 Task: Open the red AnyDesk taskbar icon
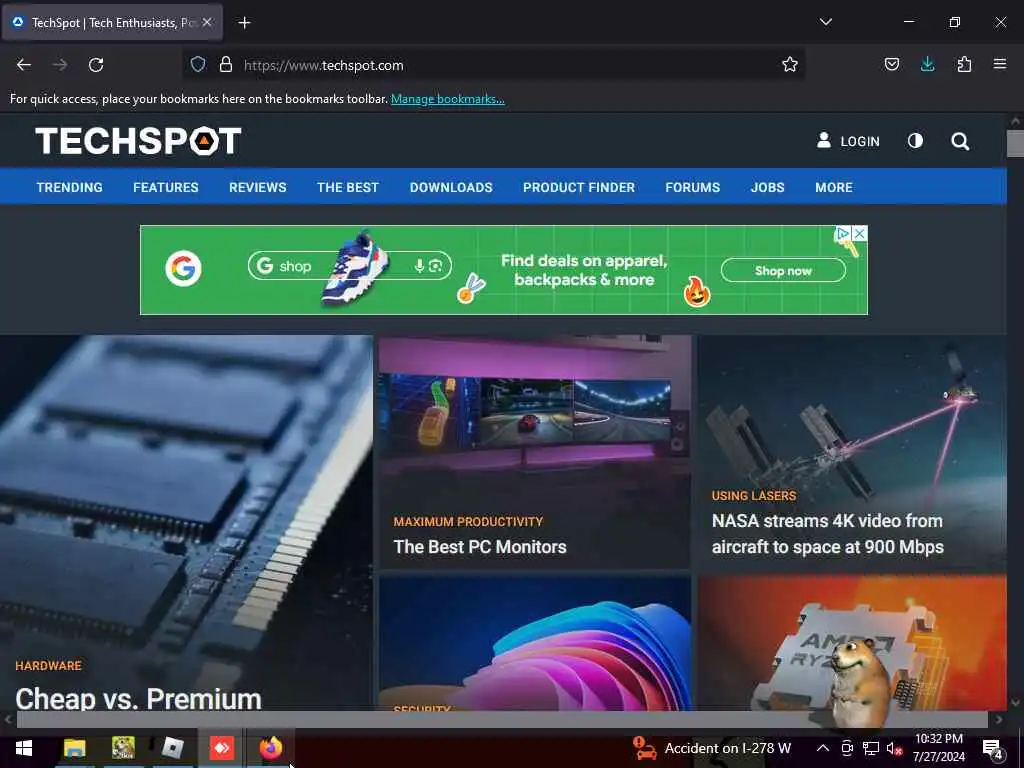(221, 748)
